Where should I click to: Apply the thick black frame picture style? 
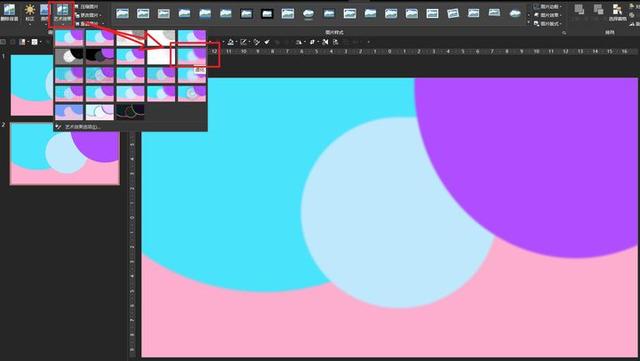(267, 14)
